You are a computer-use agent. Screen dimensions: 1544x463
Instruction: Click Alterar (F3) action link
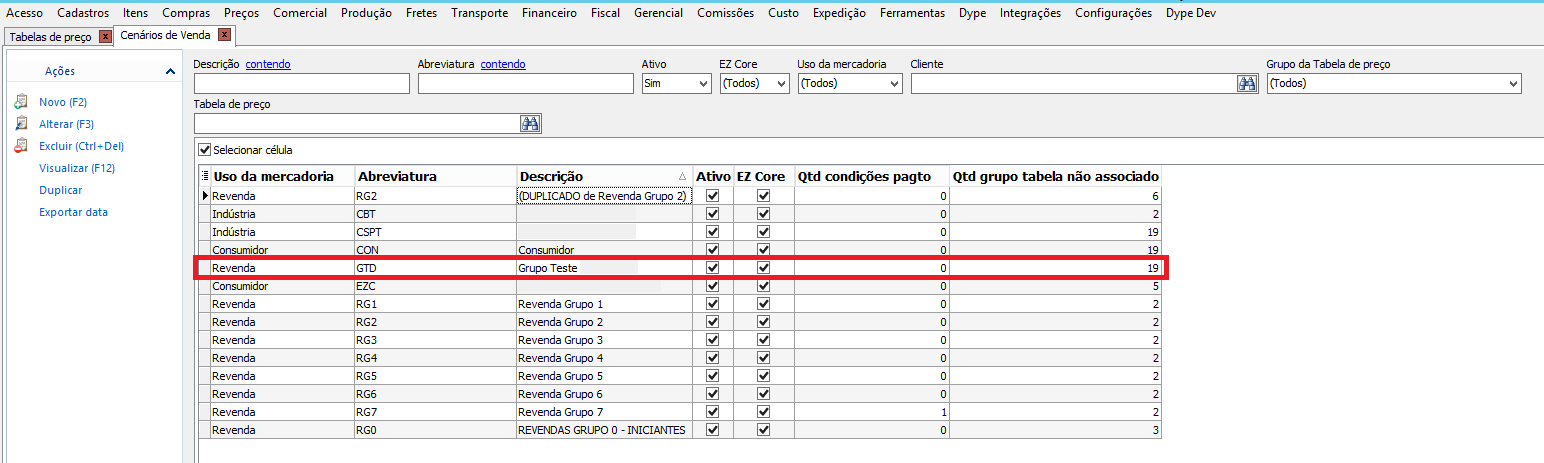coord(66,124)
